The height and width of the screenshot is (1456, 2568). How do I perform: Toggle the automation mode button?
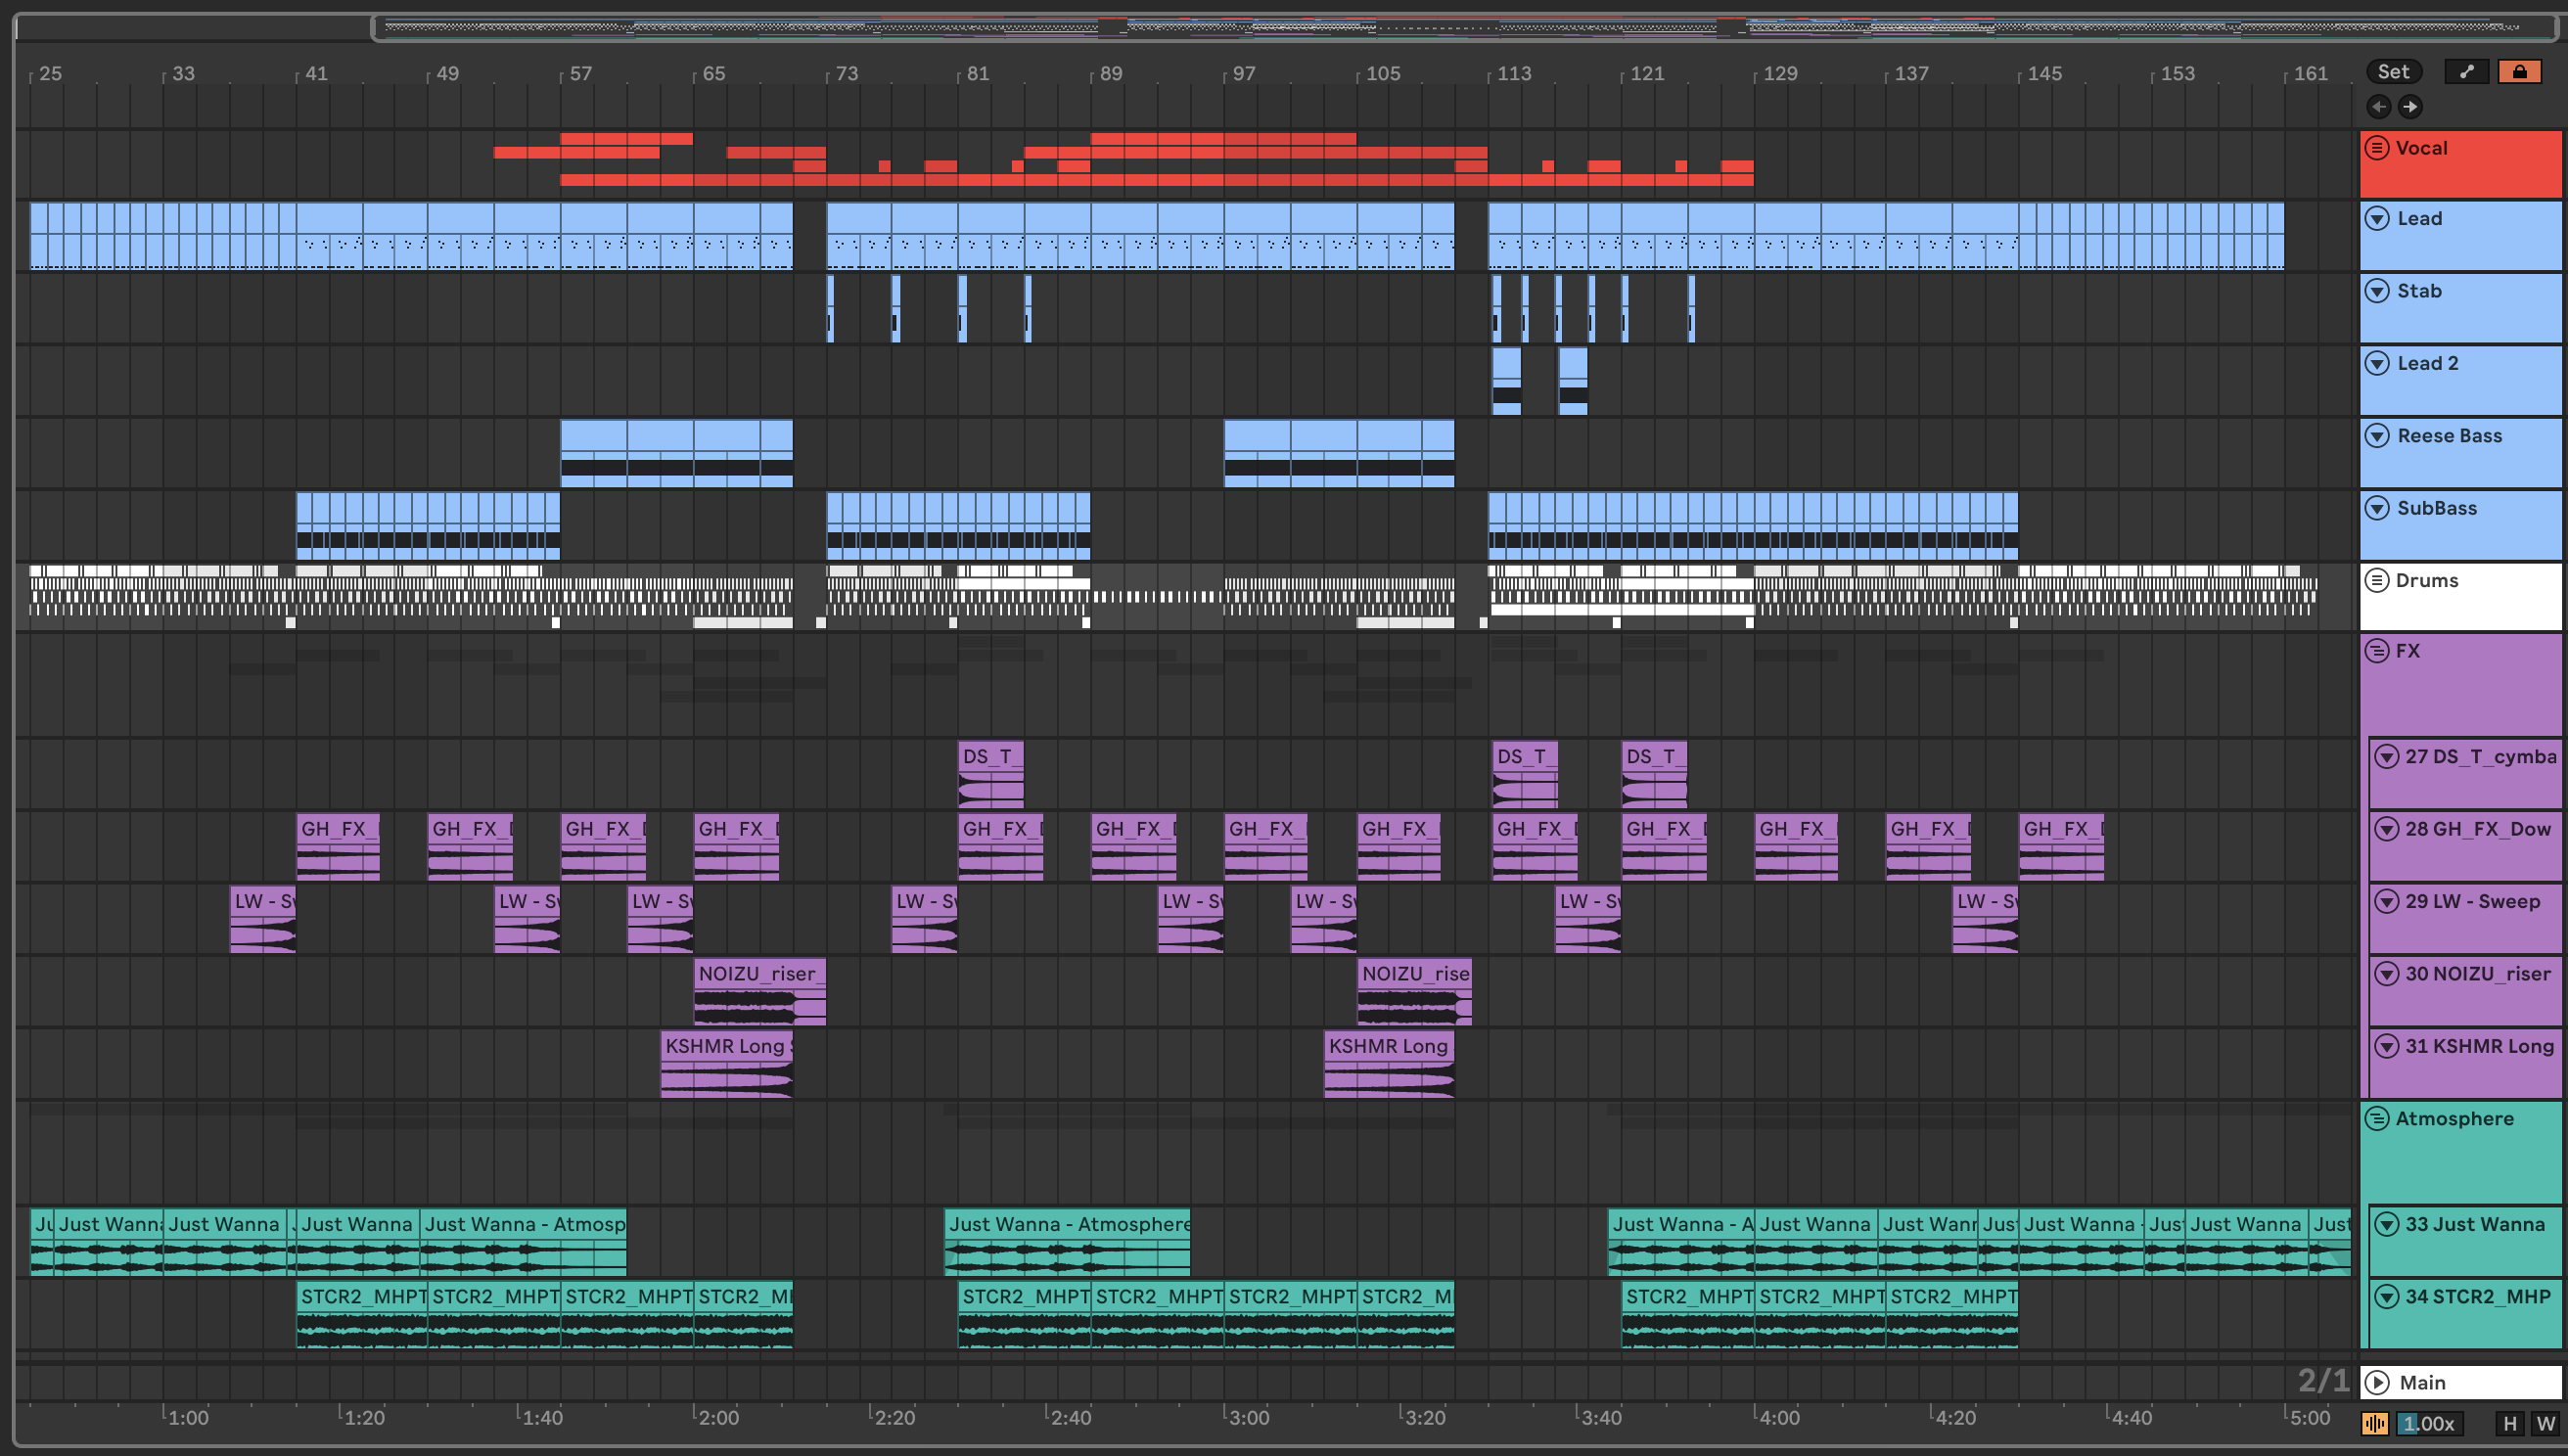point(2466,71)
